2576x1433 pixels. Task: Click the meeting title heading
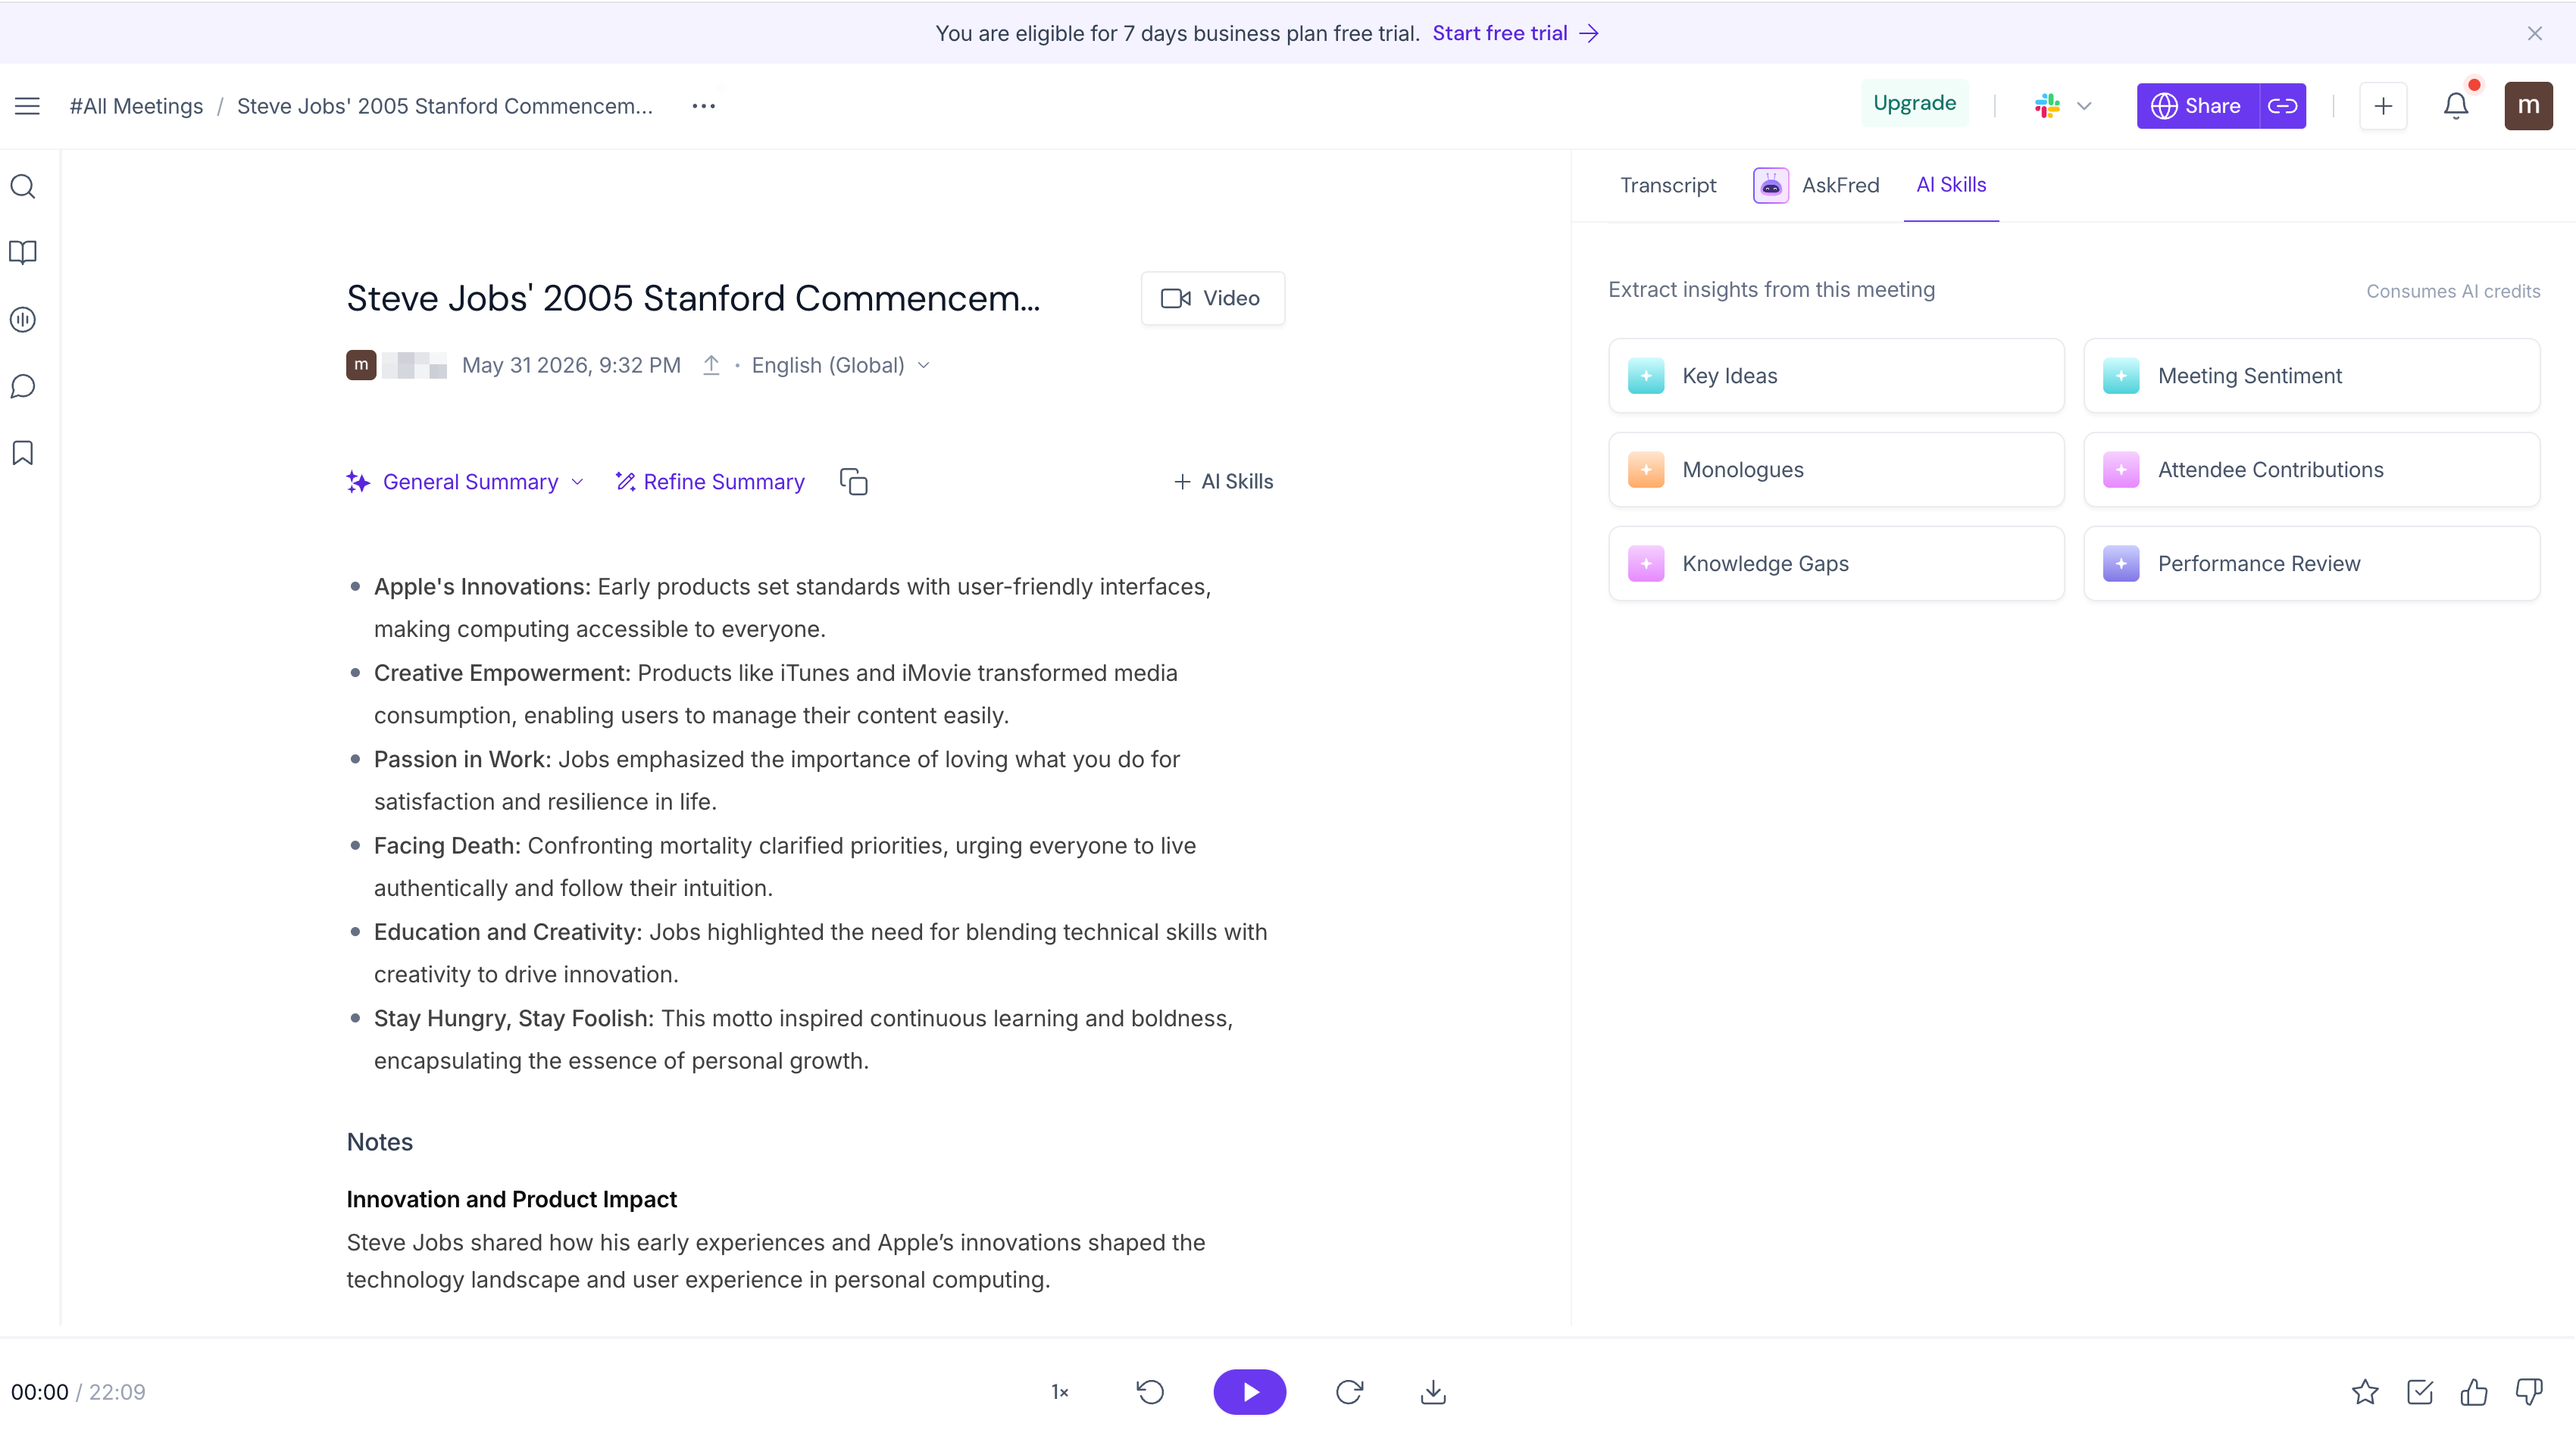click(x=693, y=298)
